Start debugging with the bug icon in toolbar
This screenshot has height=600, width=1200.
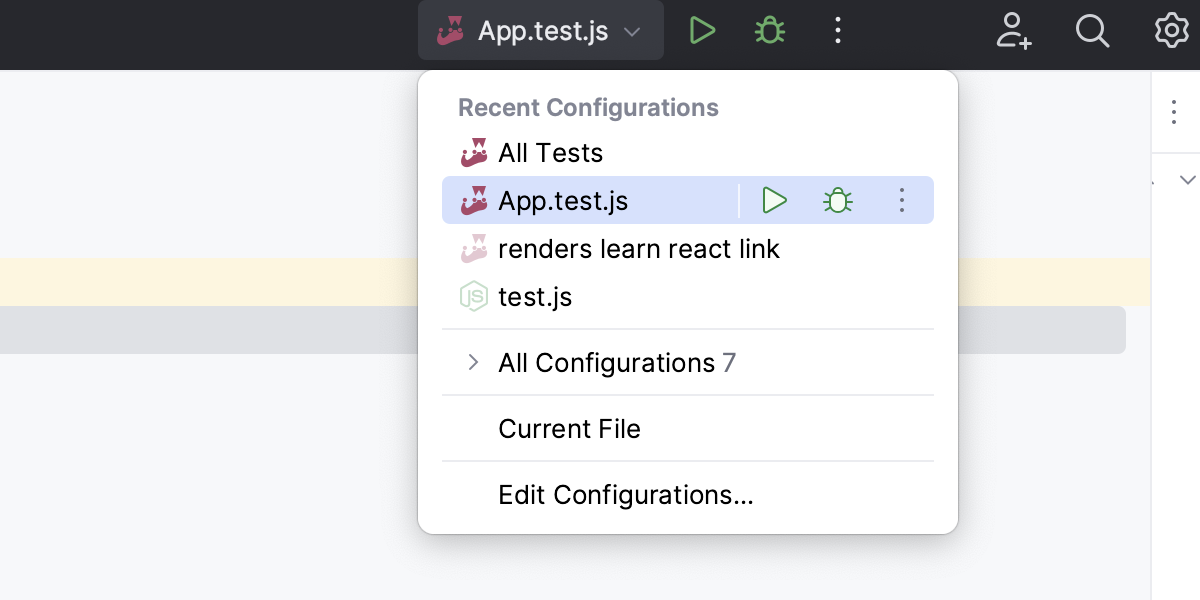(769, 30)
